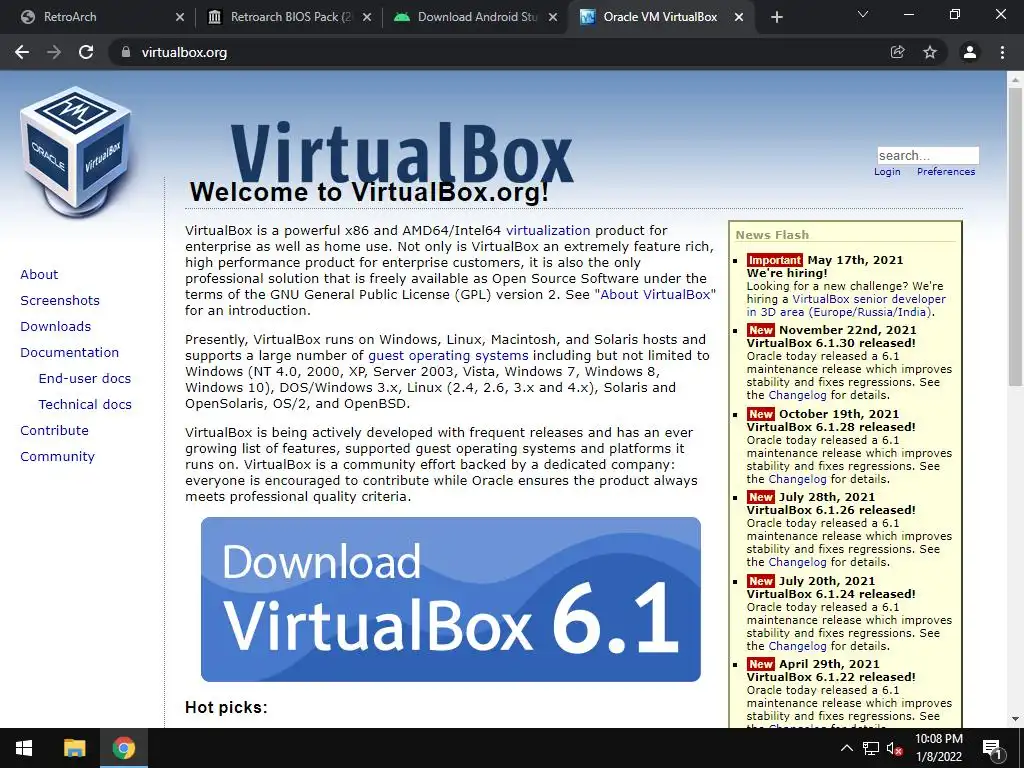Select the Oracle VM VirtualBox tab
This screenshot has height=768, width=1024.
[660, 17]
